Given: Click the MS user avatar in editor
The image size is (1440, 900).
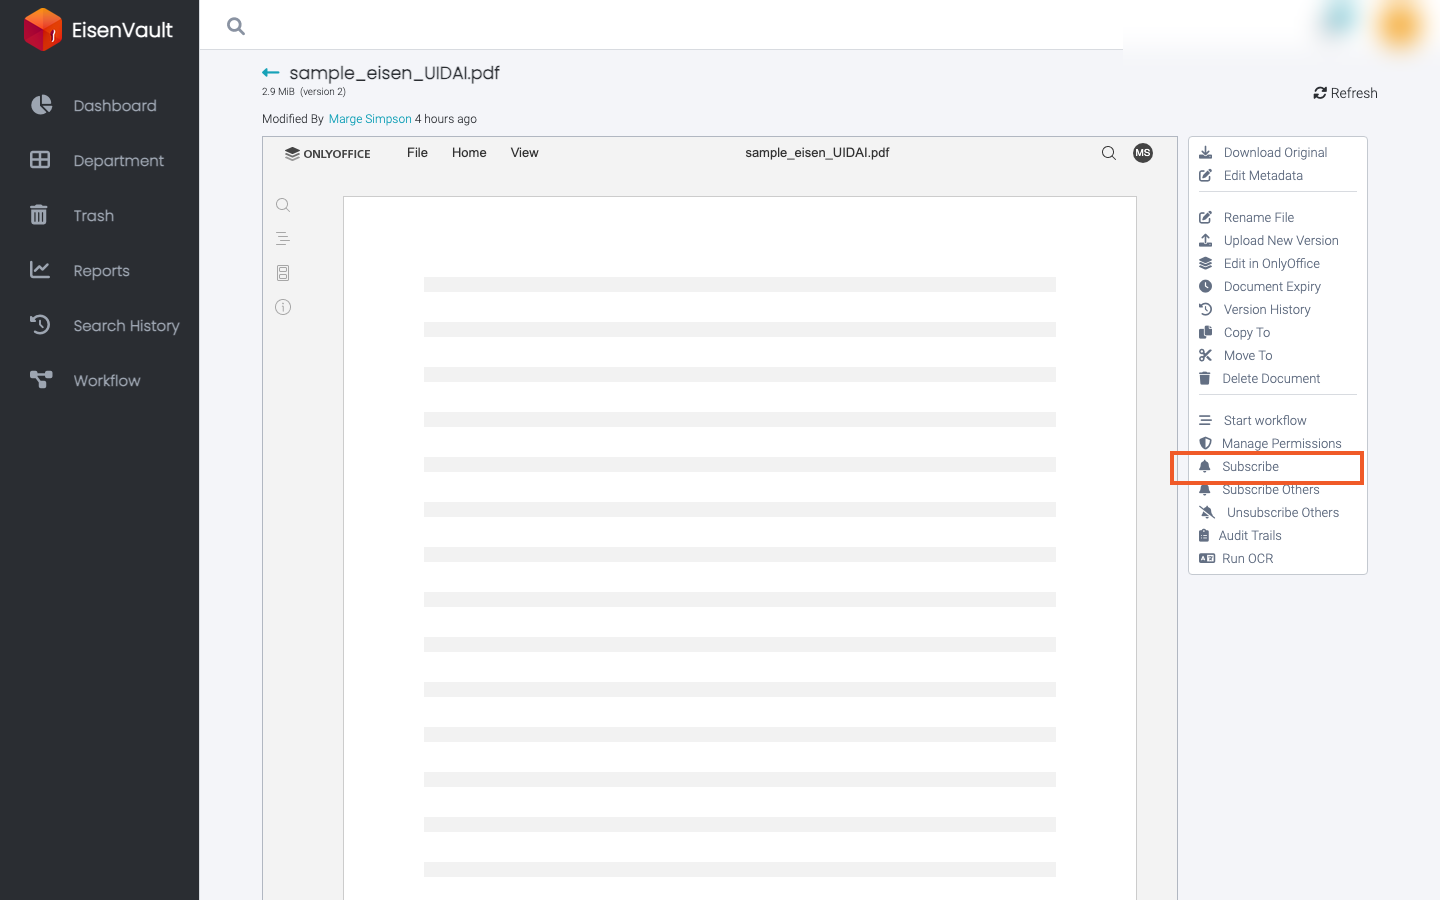Looking at the screenshot, I should pyautogui.click(x=1143, y=153).
